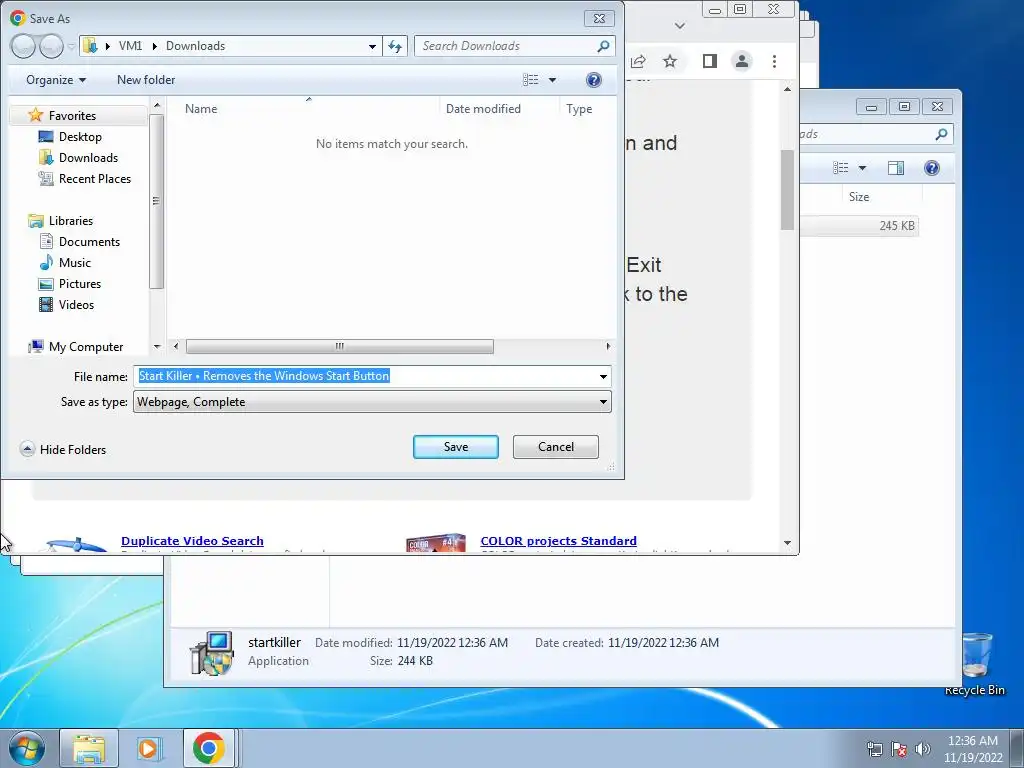This screenshot has height=768, width=1024.
Task: Open the Music library
Action: (x=74, y=263)
